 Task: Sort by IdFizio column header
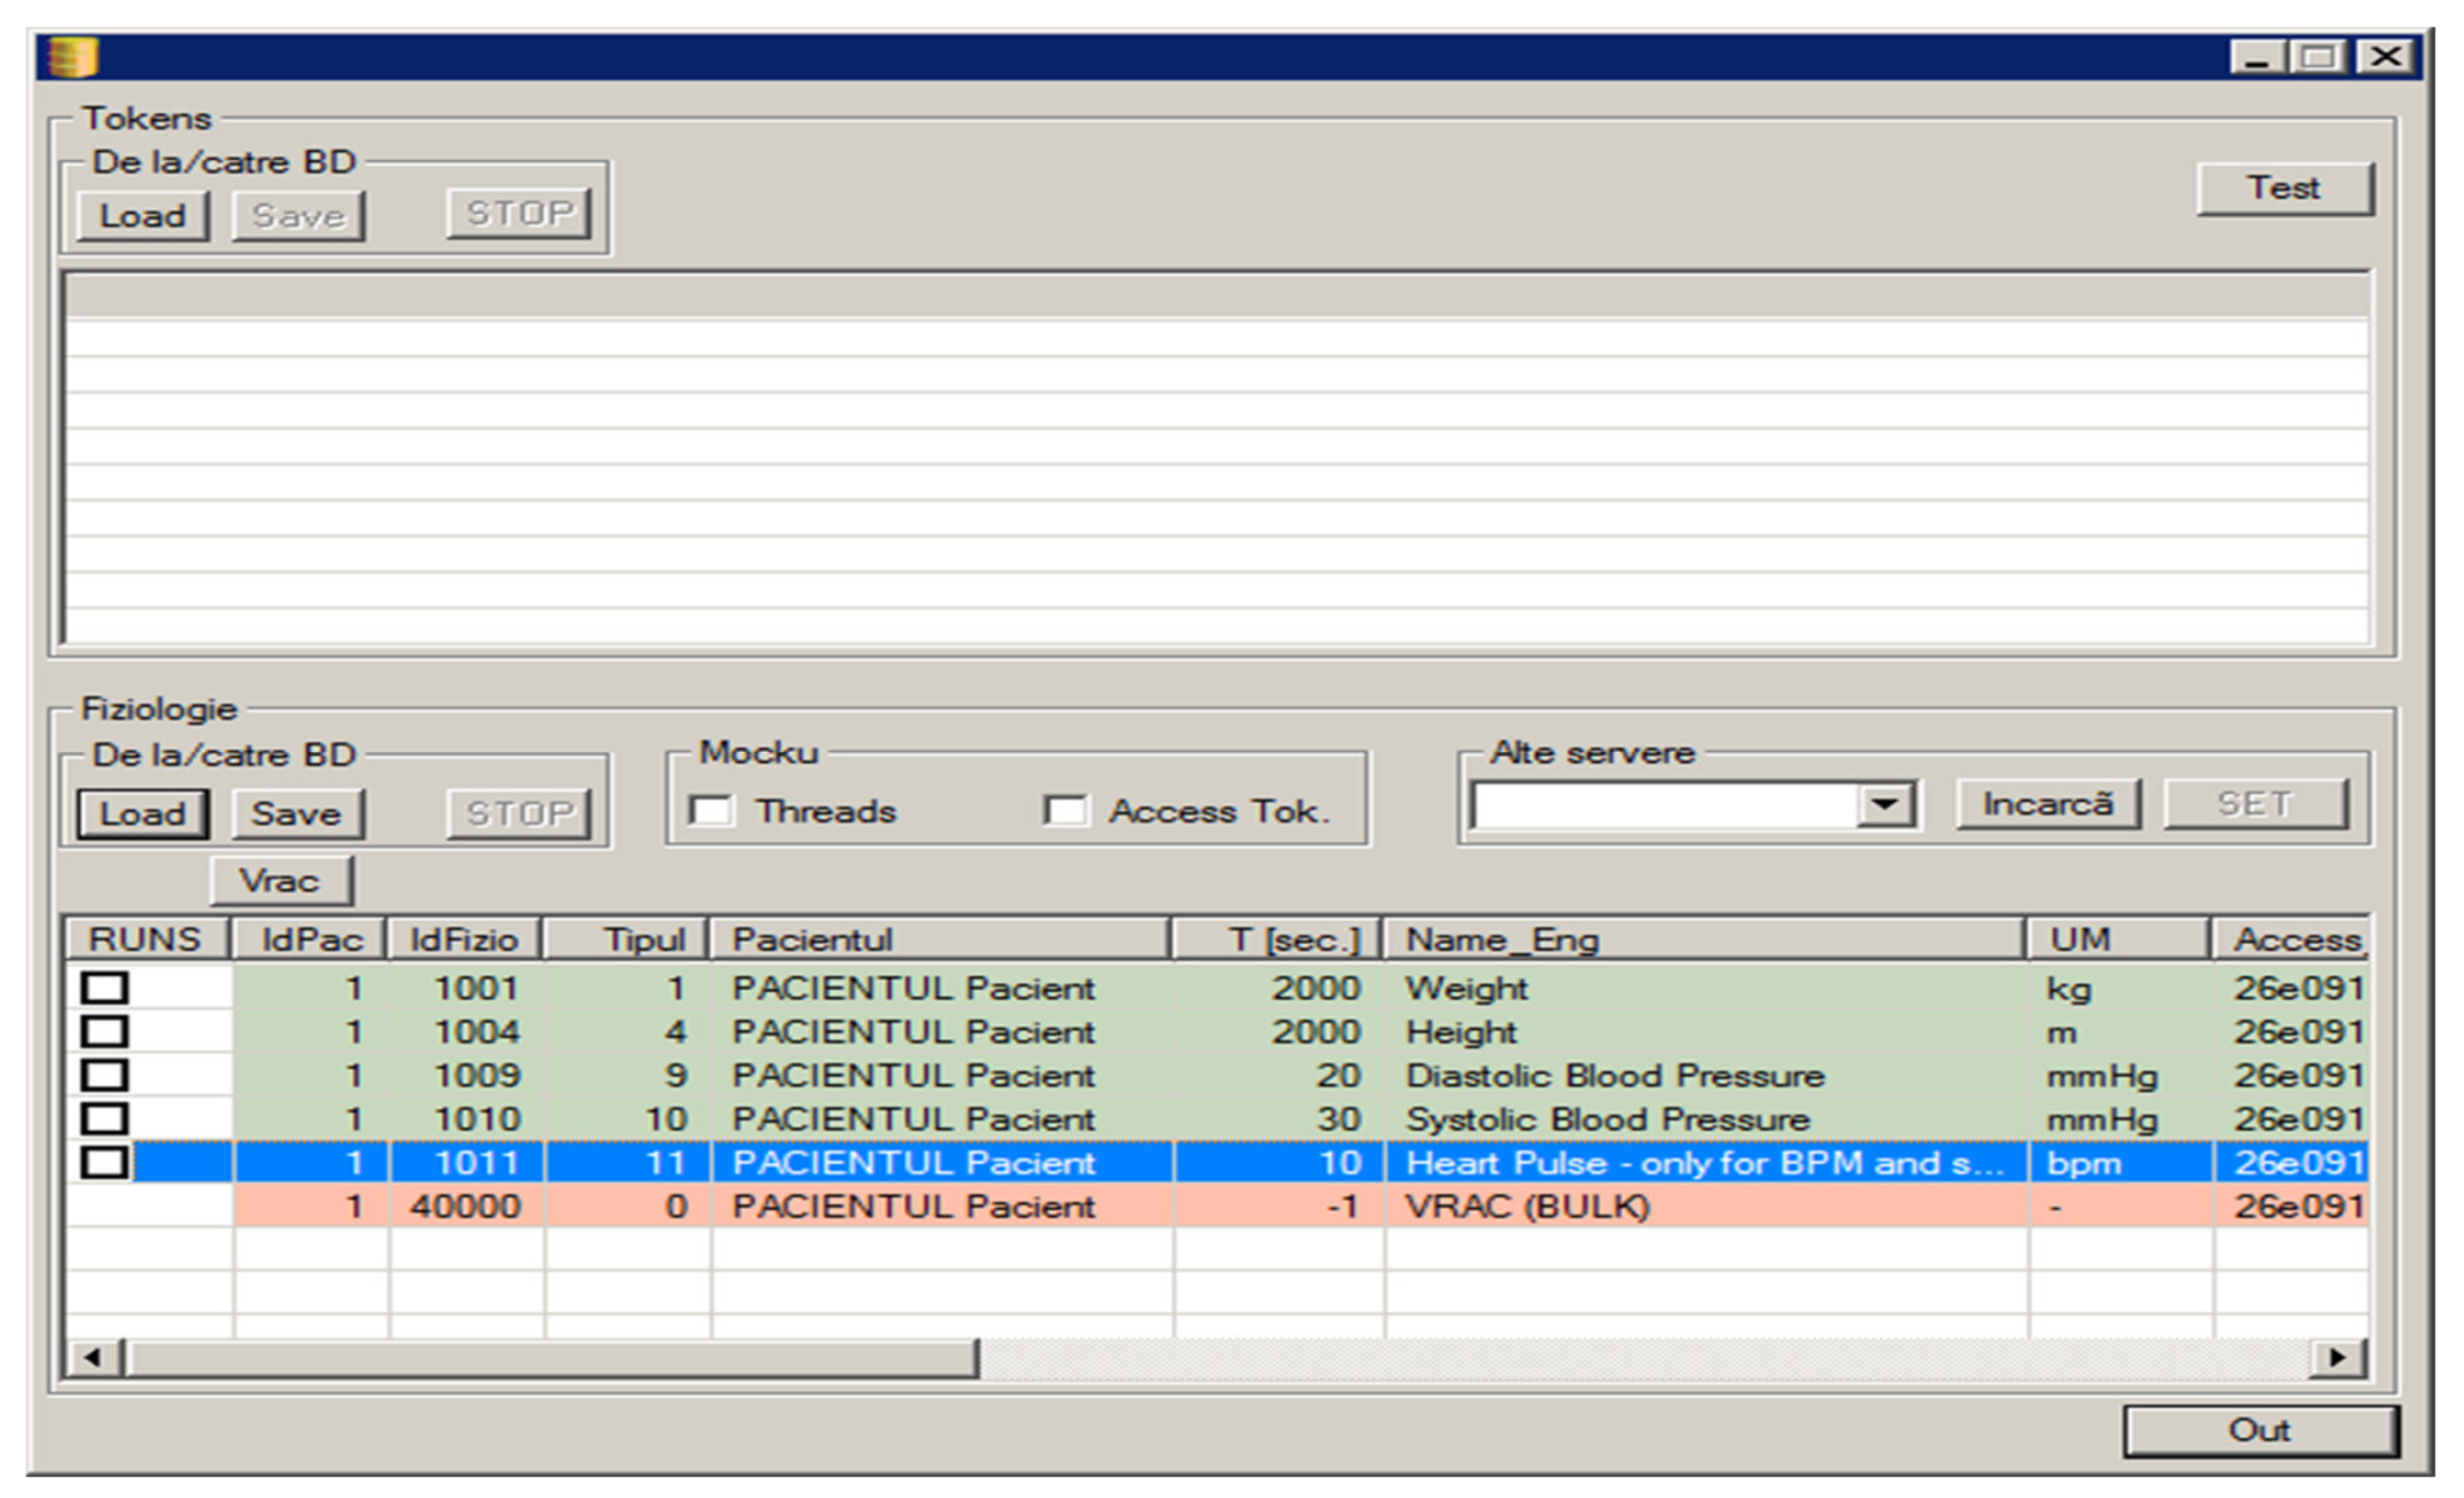pos(466,939)
